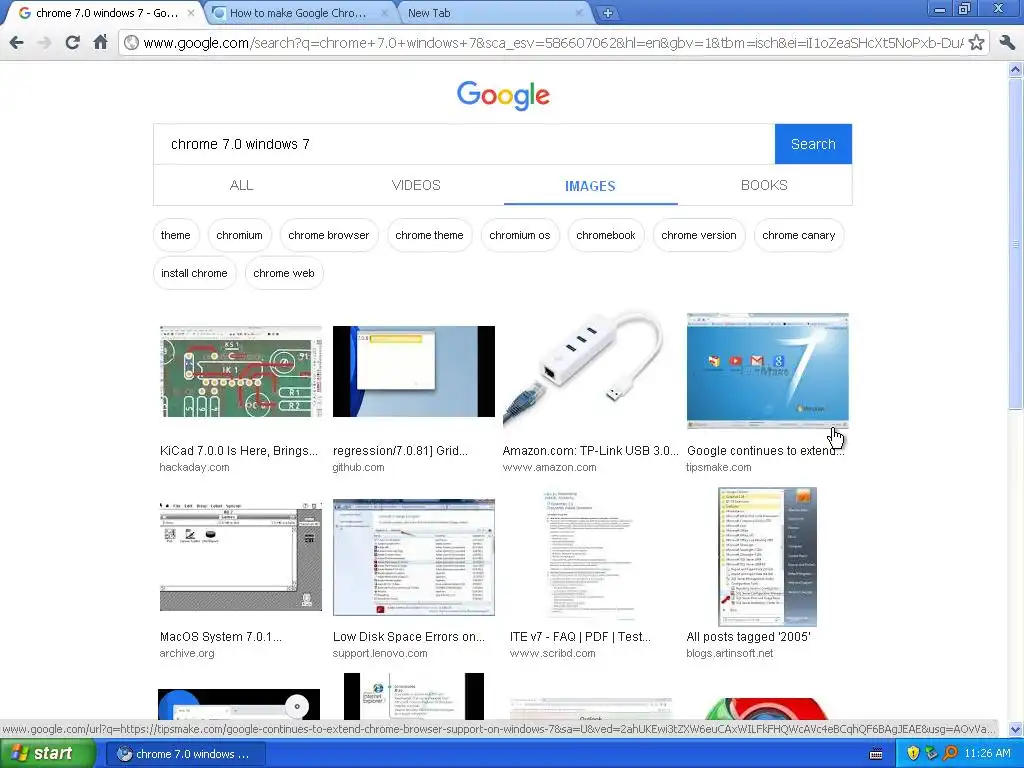The image size is (1024, 768).
Task: Open the 'All posts tagged 2005' thumbnail
Action: 767,557
